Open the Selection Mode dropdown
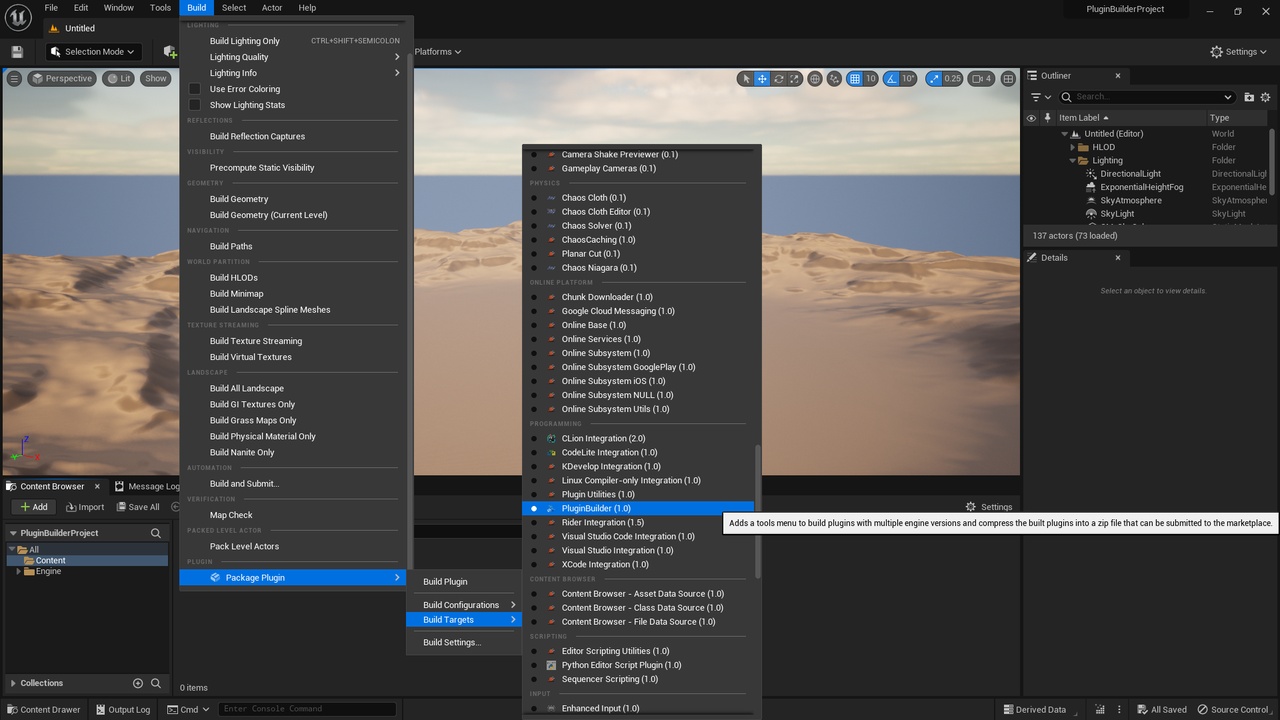The width and height of the screenshot is (1280, 720). [x=93, y=52]
